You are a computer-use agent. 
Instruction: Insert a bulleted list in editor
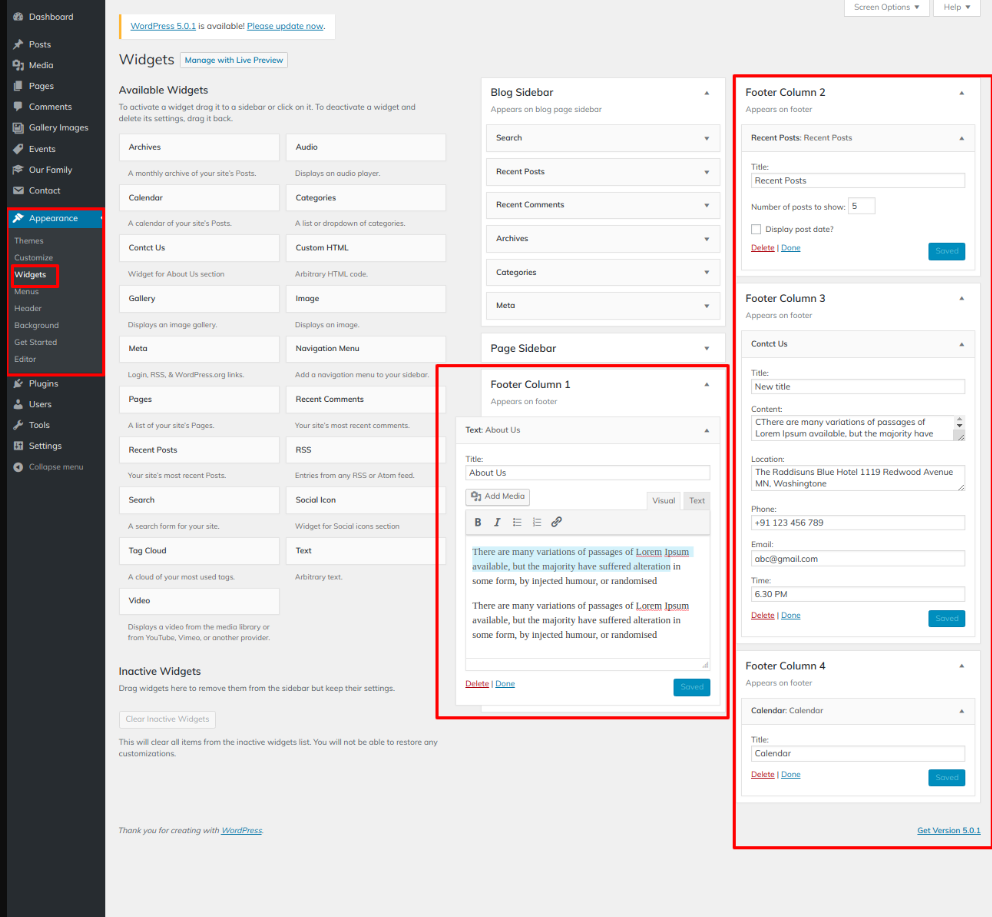[x=517, y=522]
